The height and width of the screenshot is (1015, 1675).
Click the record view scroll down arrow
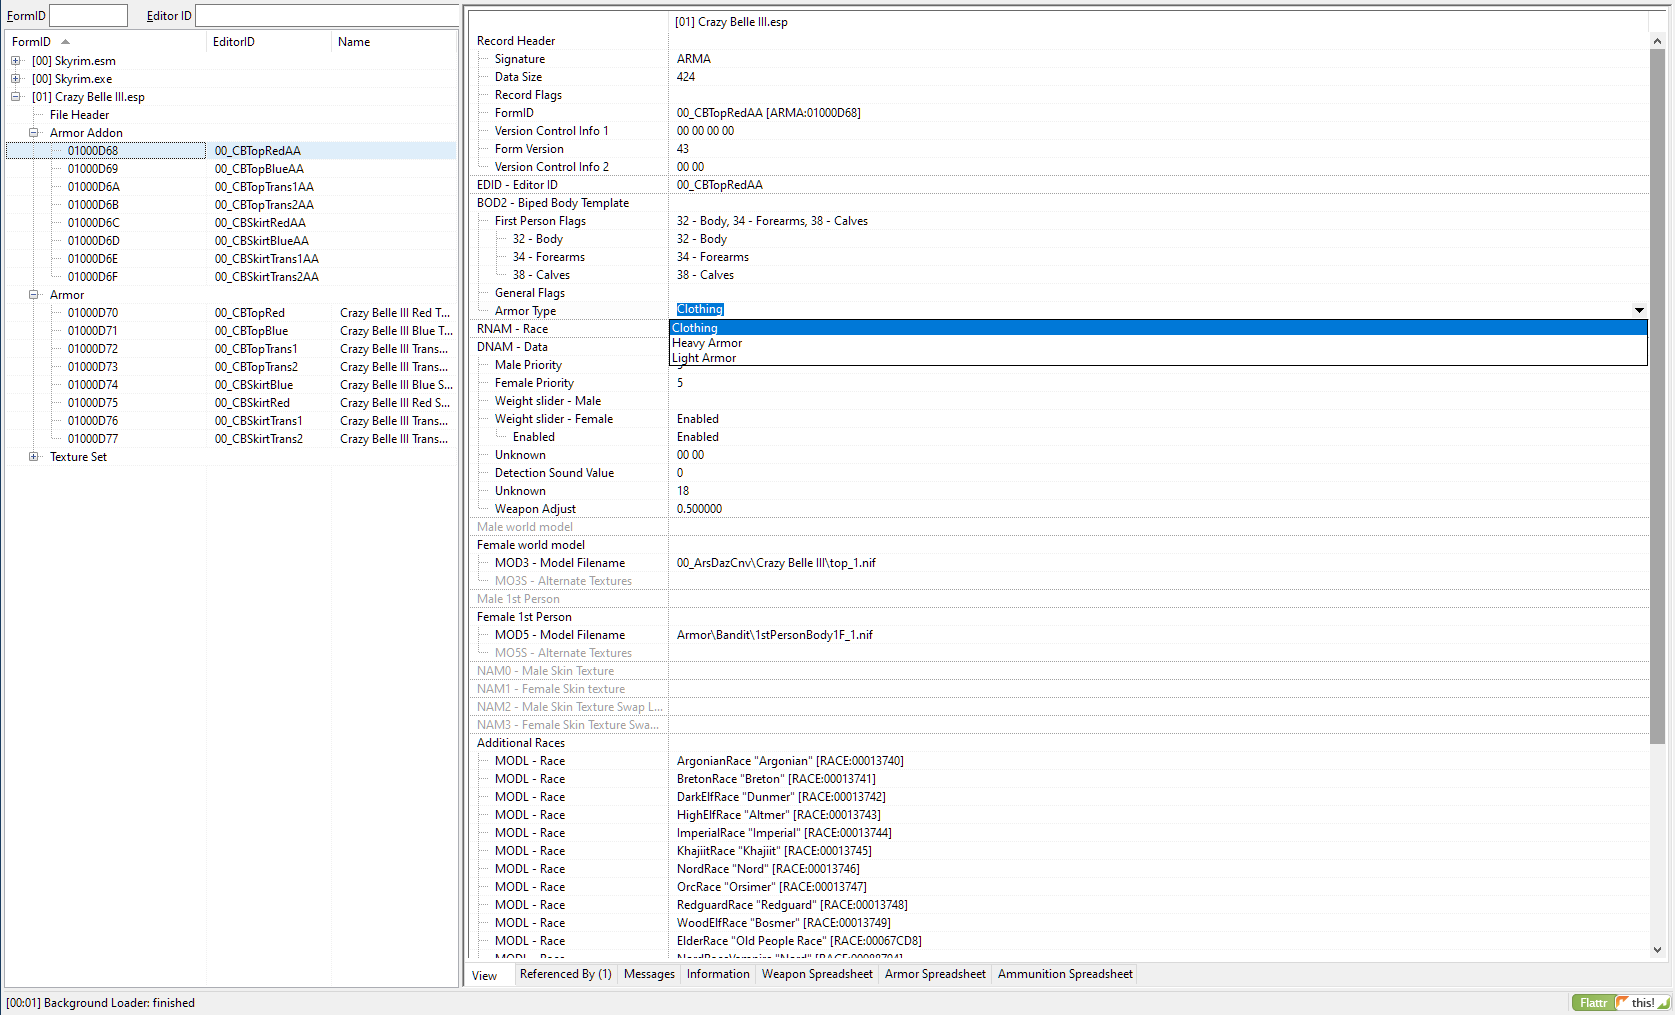click(1657, 950)
